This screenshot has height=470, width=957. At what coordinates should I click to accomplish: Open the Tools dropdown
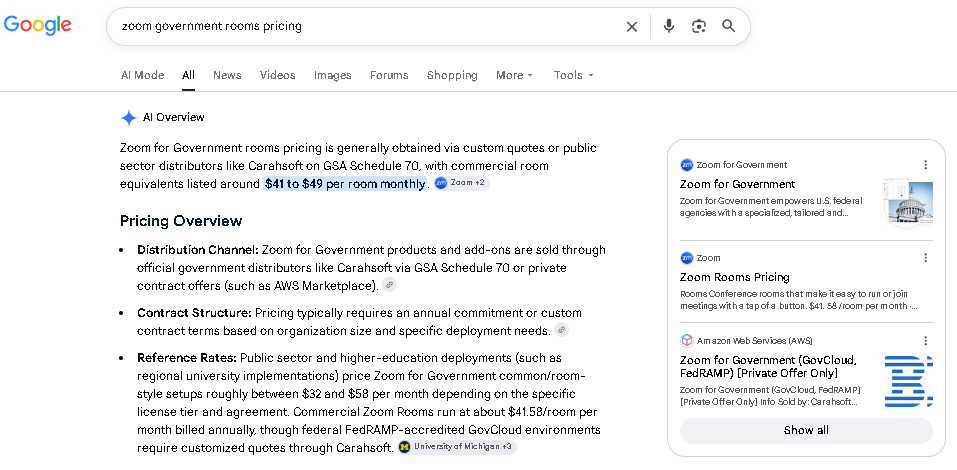coord(573,75)
